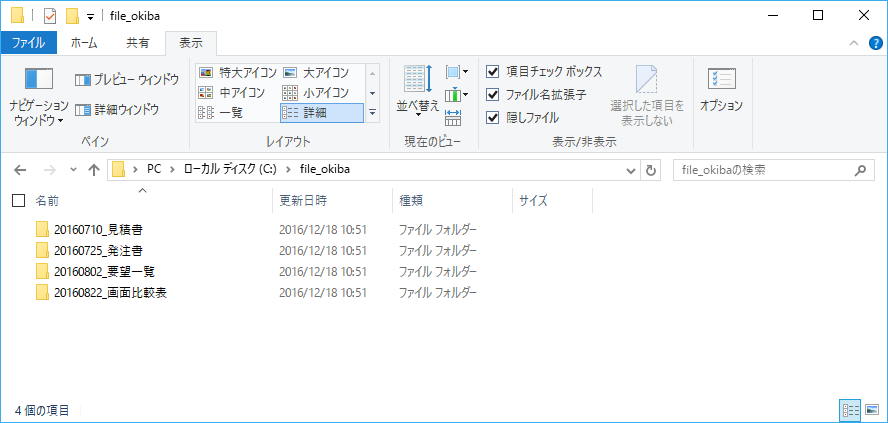Open the Explorer help icon
Viewport: 888px width, 423px height.
(x=875, y=43)
